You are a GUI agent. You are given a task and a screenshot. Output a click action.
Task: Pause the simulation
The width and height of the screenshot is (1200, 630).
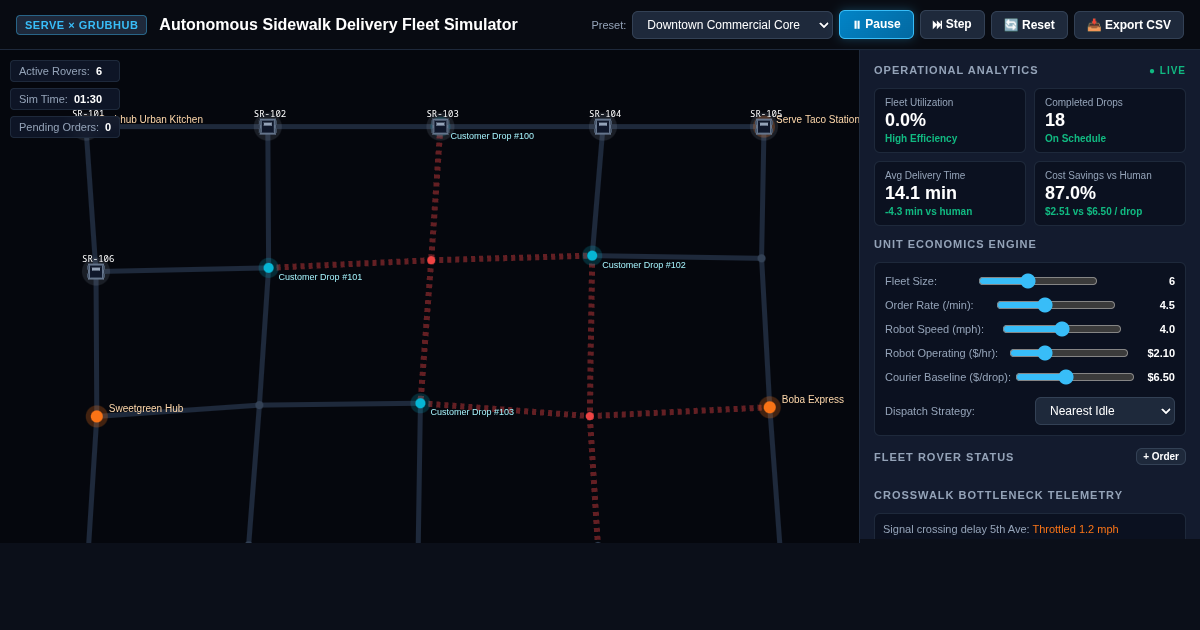pos(876,24)
